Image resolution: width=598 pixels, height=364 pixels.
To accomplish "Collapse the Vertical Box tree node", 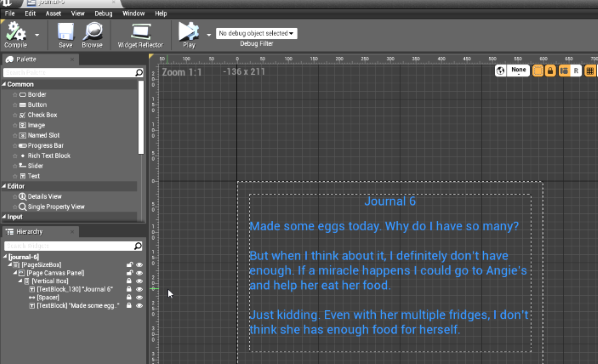I will pos(20,281).
